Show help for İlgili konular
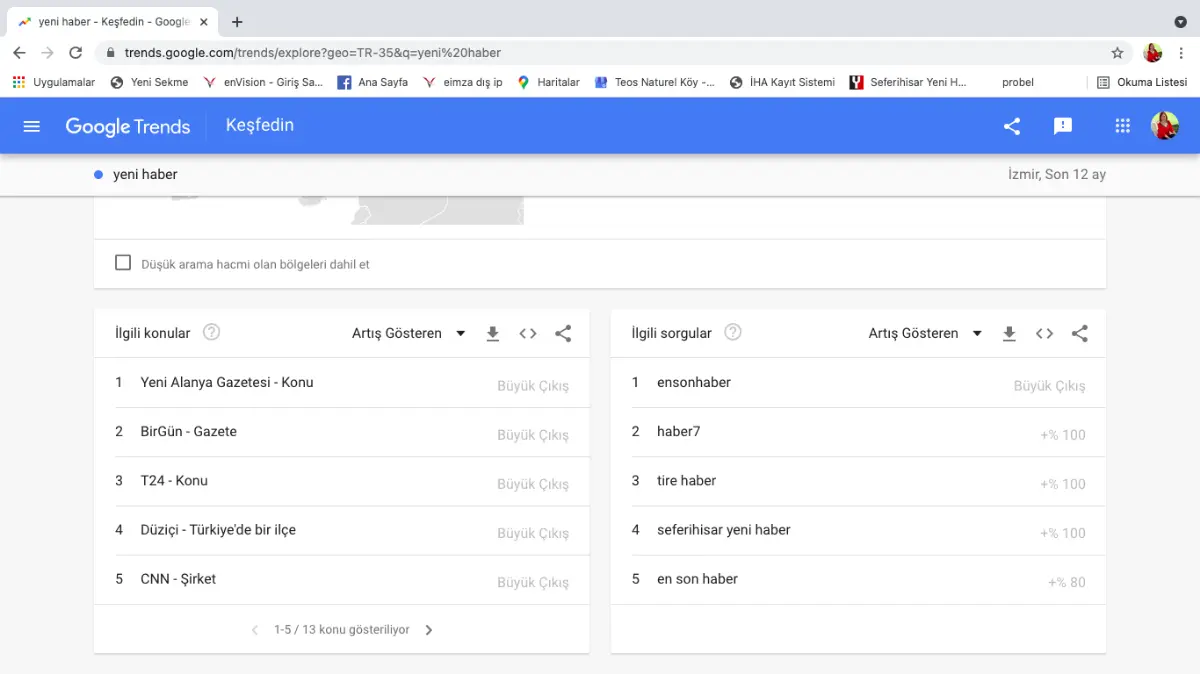Screen dimensions: 1200x674 211,332
